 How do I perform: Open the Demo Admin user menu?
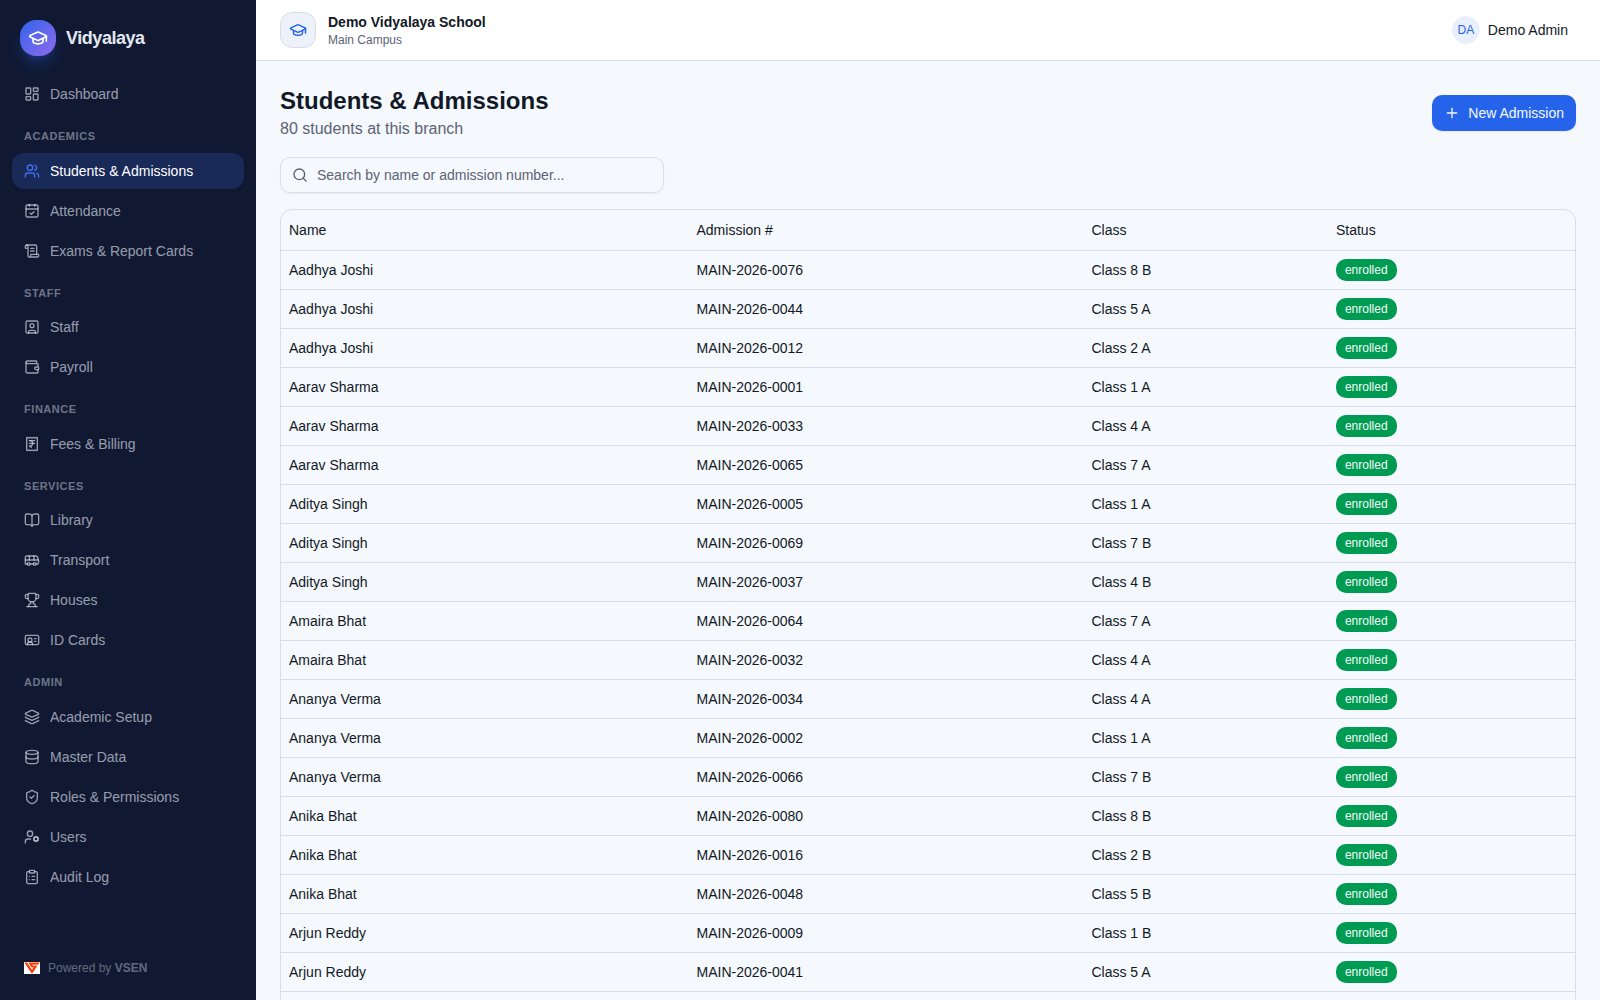point(1511,30)
